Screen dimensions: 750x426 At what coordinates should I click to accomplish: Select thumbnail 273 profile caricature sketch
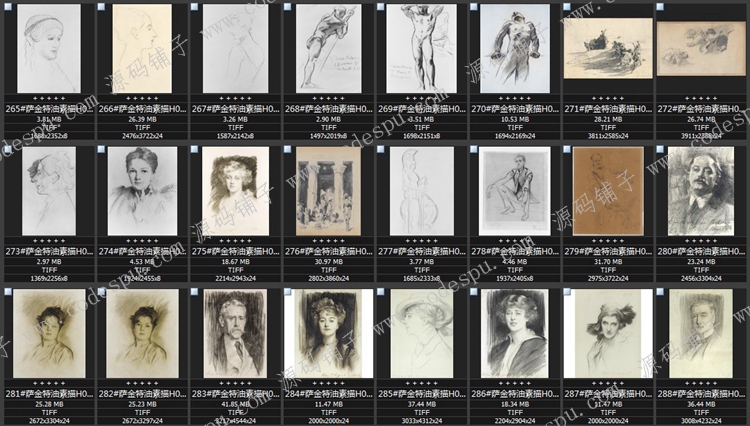pyautogui.click(x=49, y=191)
